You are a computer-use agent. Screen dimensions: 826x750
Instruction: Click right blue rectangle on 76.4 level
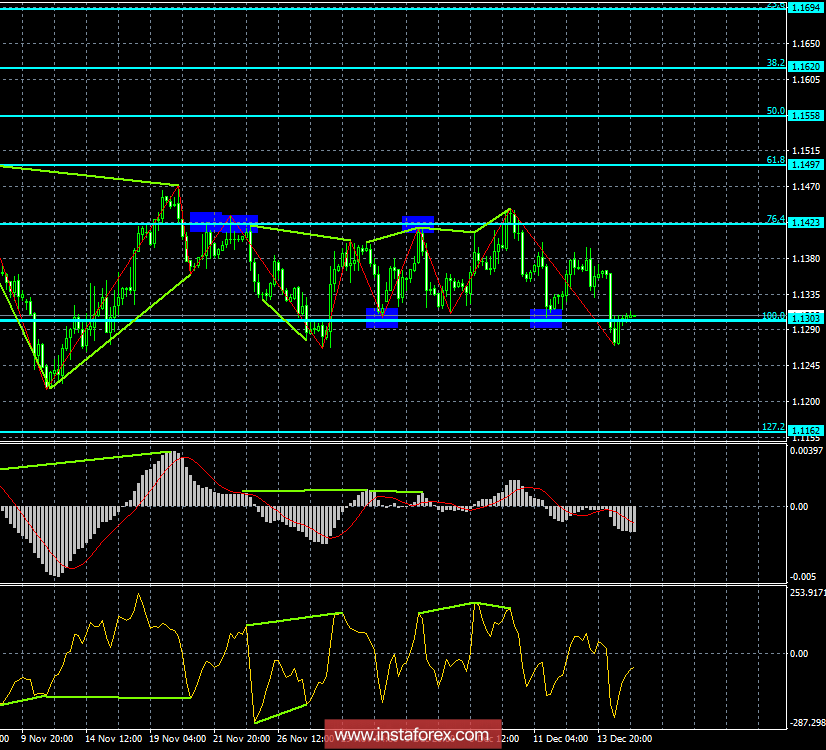pyautogui.click(x=417, y=222)
